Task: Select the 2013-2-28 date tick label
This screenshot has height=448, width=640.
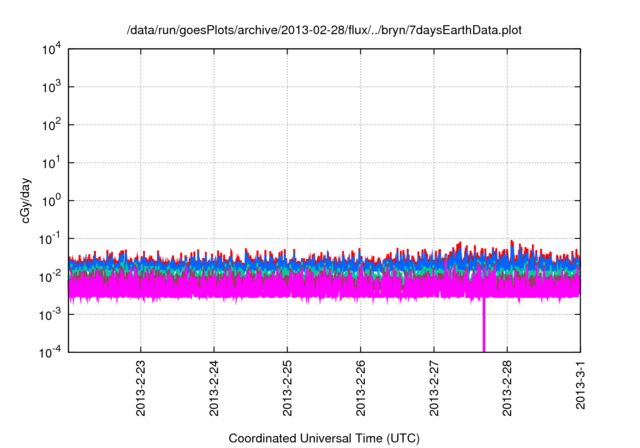Action: (x=507, y=388)
